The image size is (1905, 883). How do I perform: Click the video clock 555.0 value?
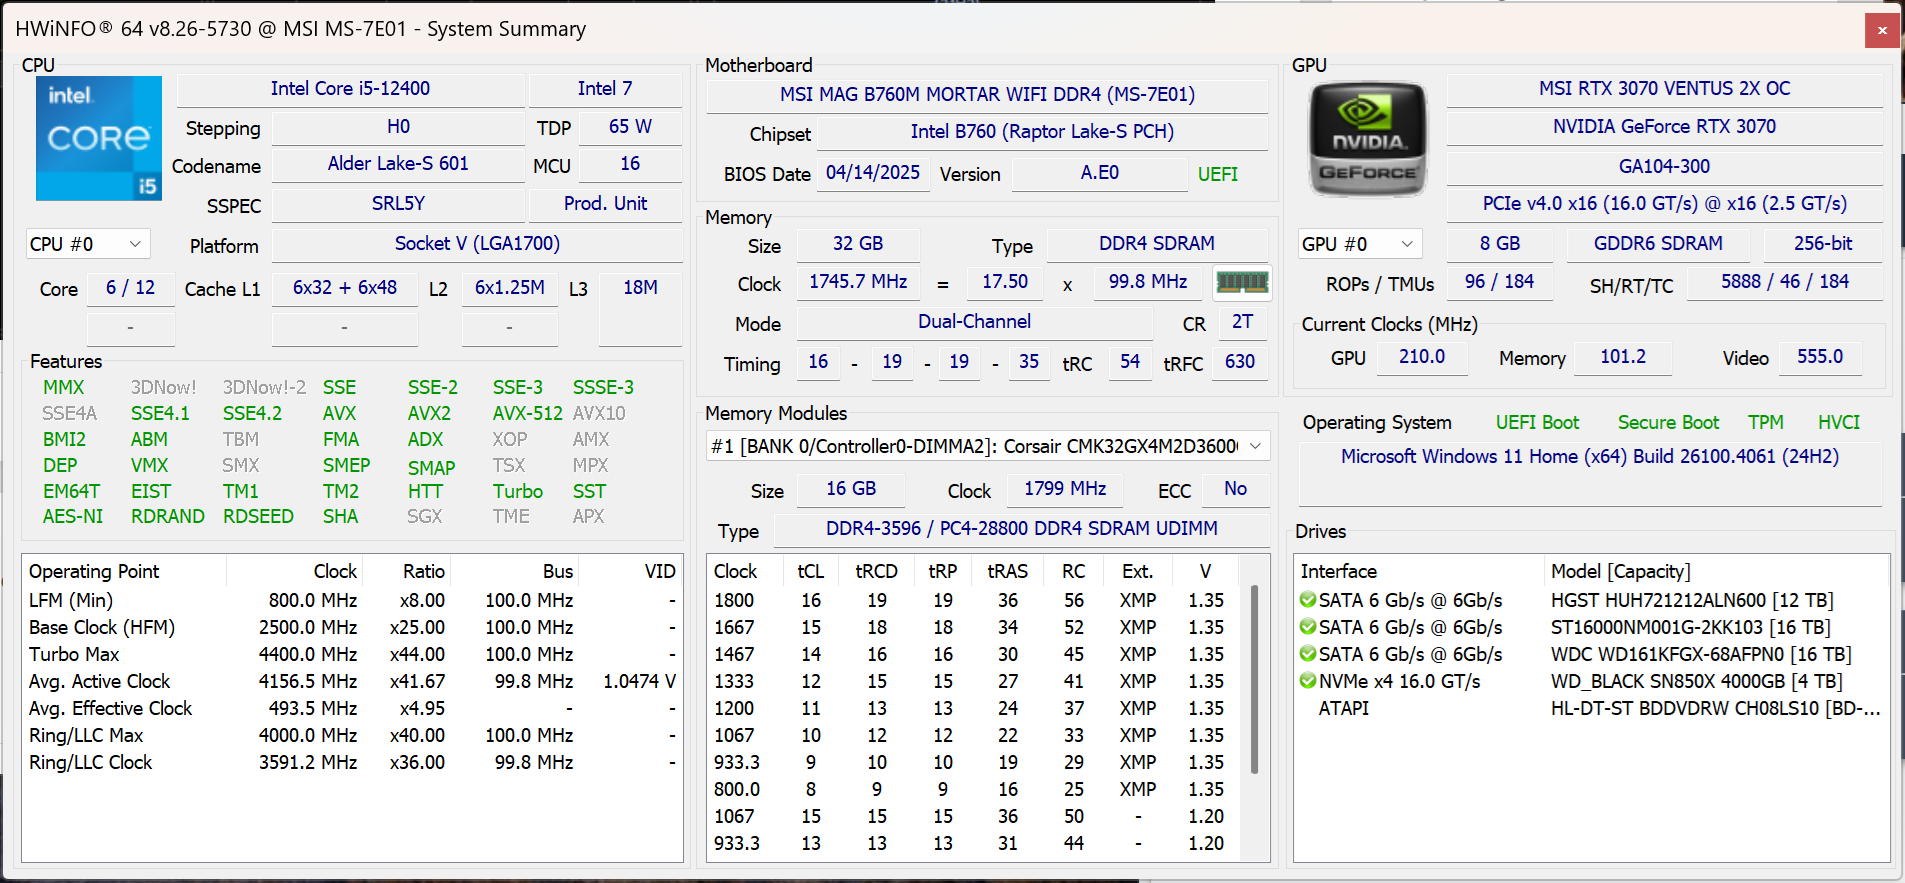(1819, 357)
